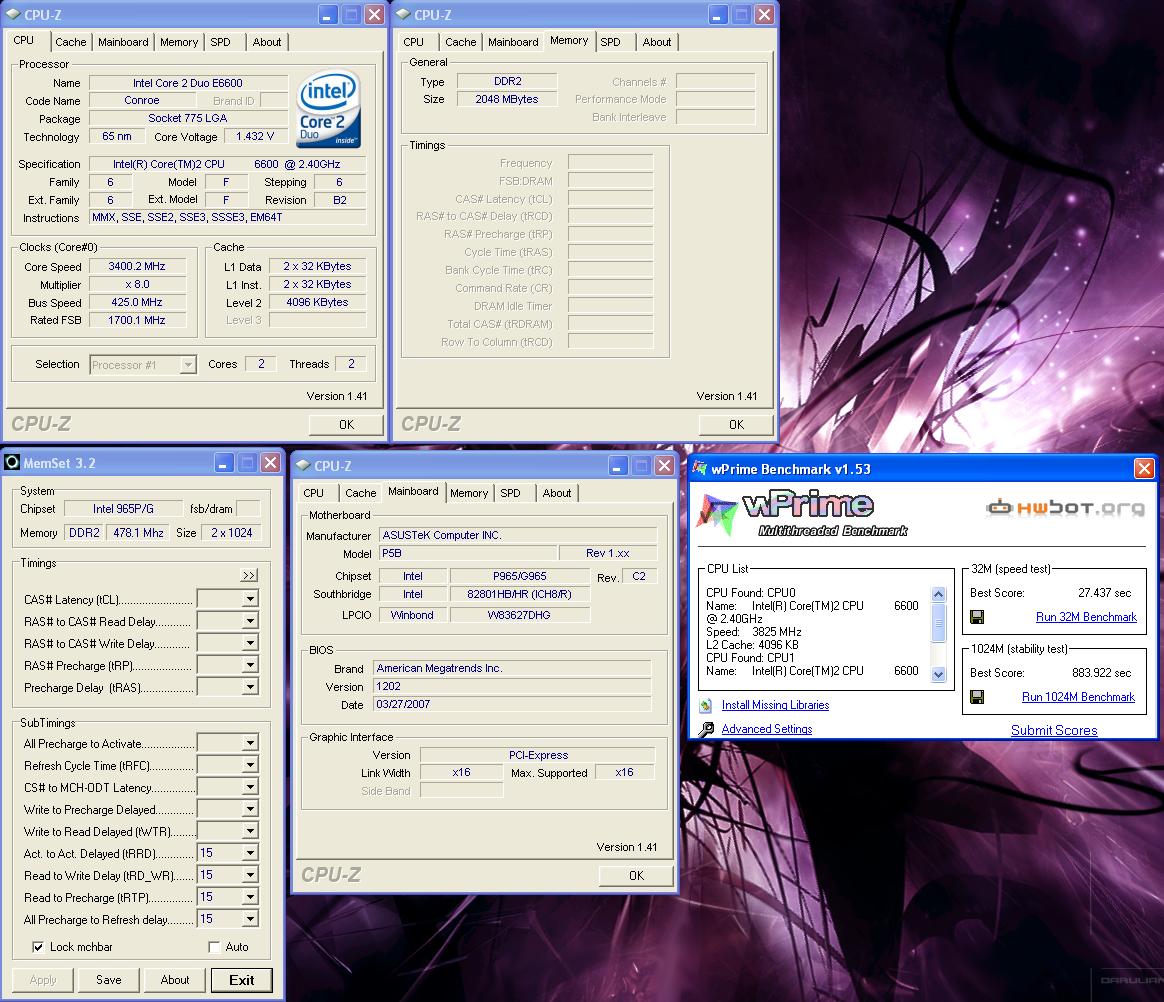The width and height of the screenshot is (1164, 1002).
Task: Click the Exit button in MemSet
Action: (x=241, y=980)
